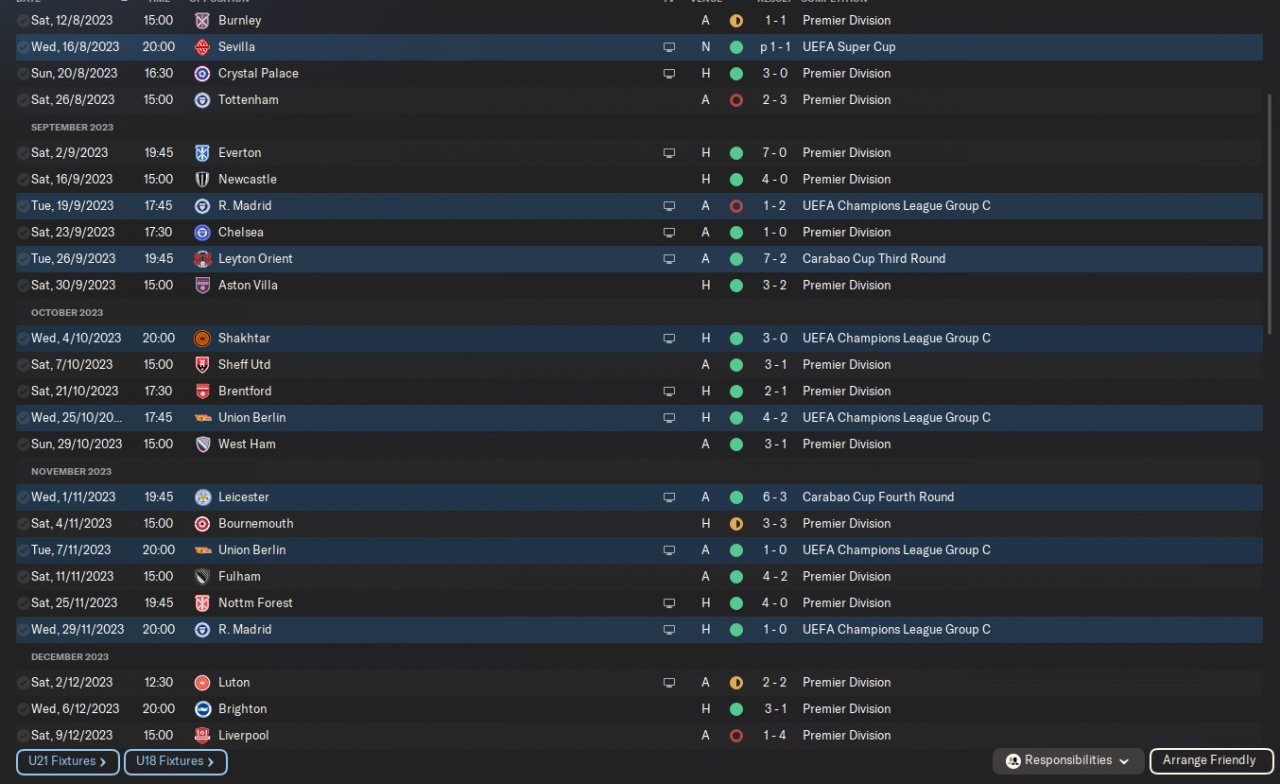This screenshot has height=784, width=1280.
Task: Click the Leicester club crest icon
Action: [x=202, y=497]
